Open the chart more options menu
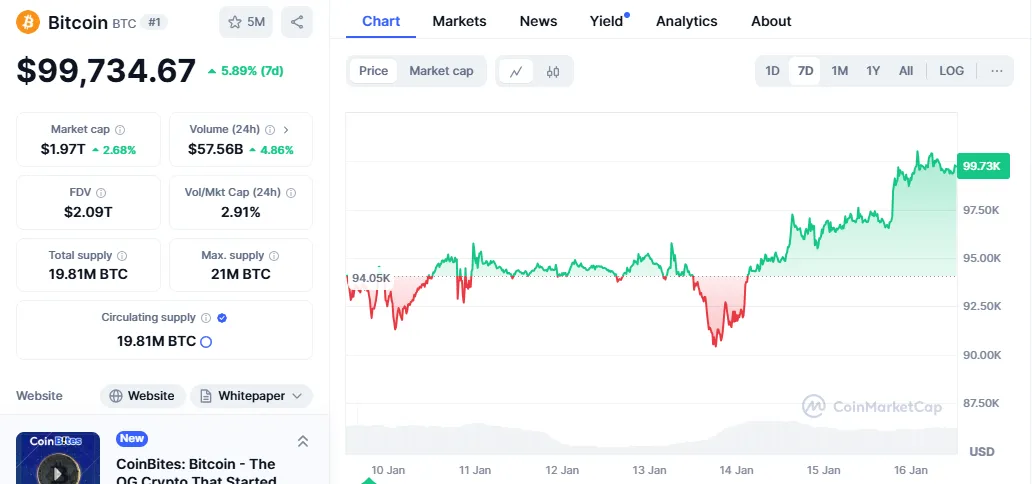Screen dimensions: 1032x484 [996, 71]
